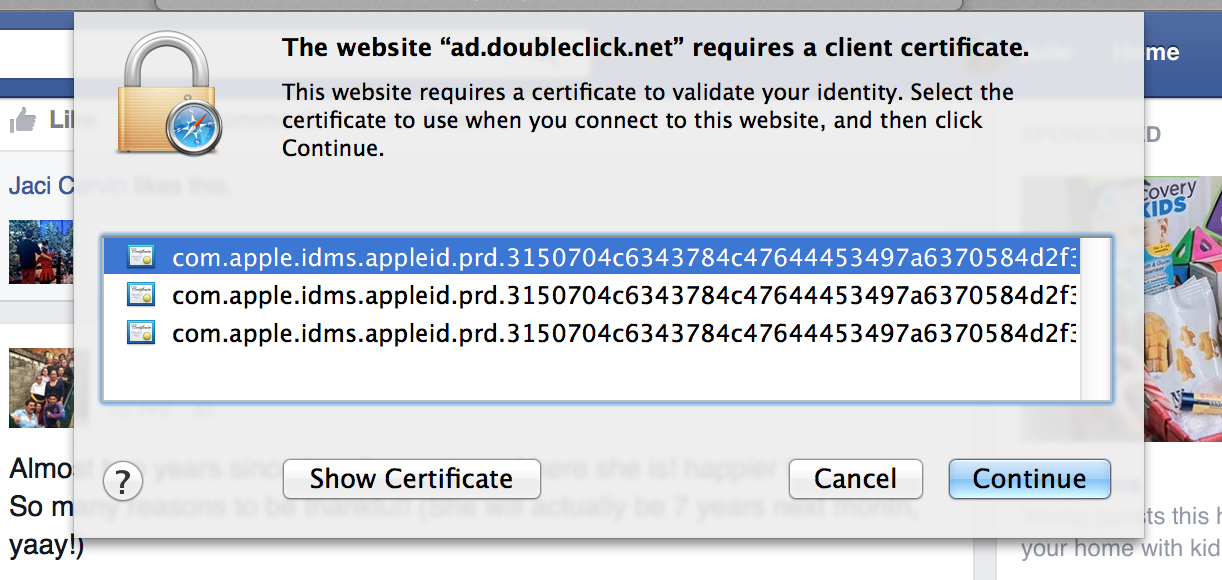Image resolution: width=1222 pixels, height=580 pixels.
Task: Click the certificate icon of the highlighted entry
Action: click(140, 257)
